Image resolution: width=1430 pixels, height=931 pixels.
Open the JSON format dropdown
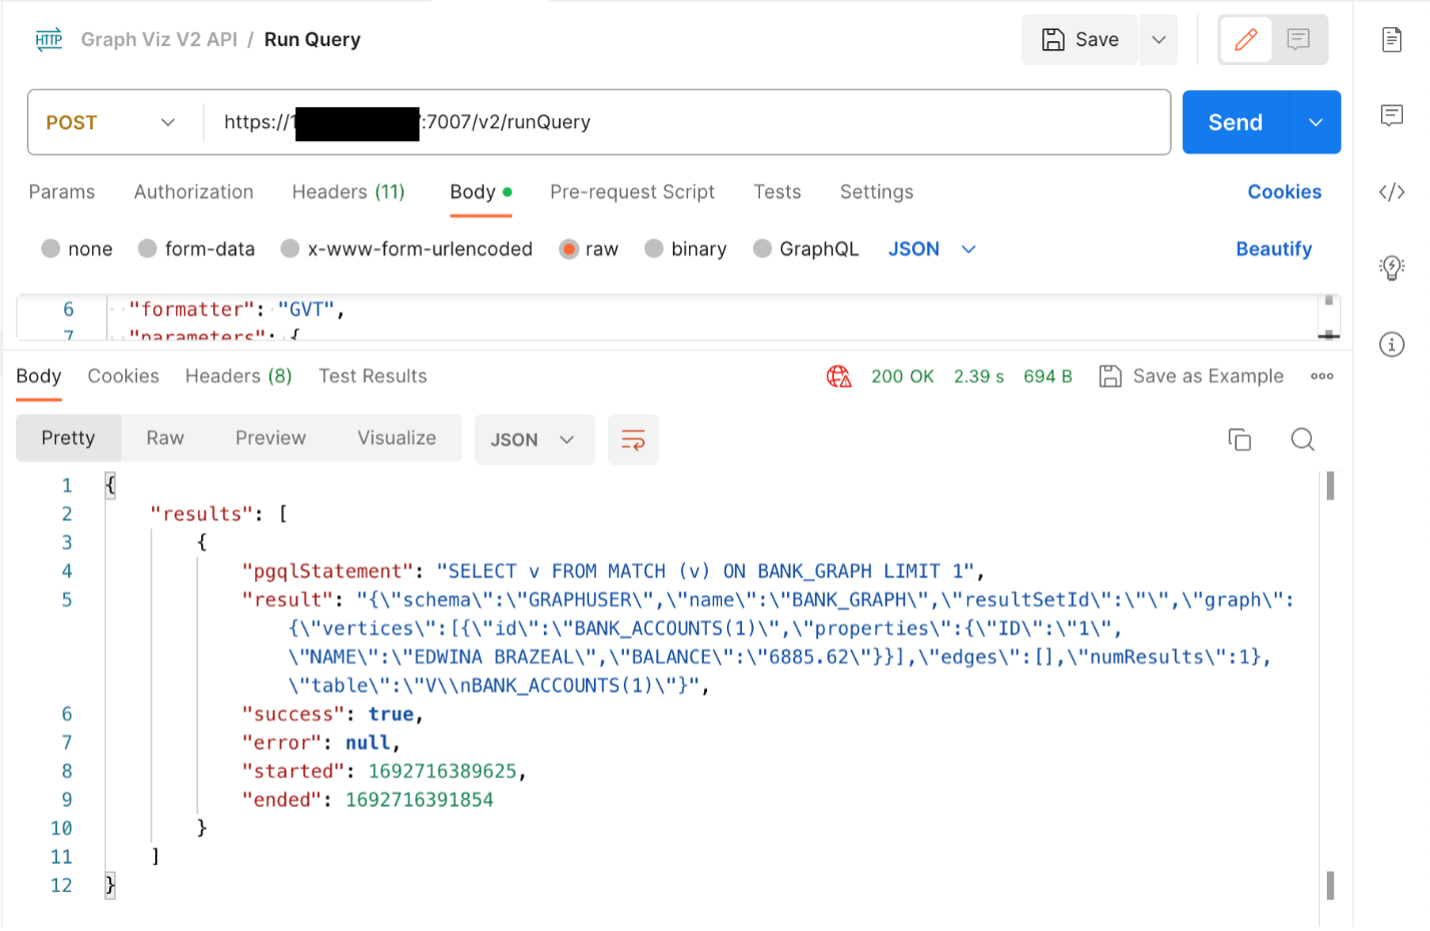(x=930, y=249)
